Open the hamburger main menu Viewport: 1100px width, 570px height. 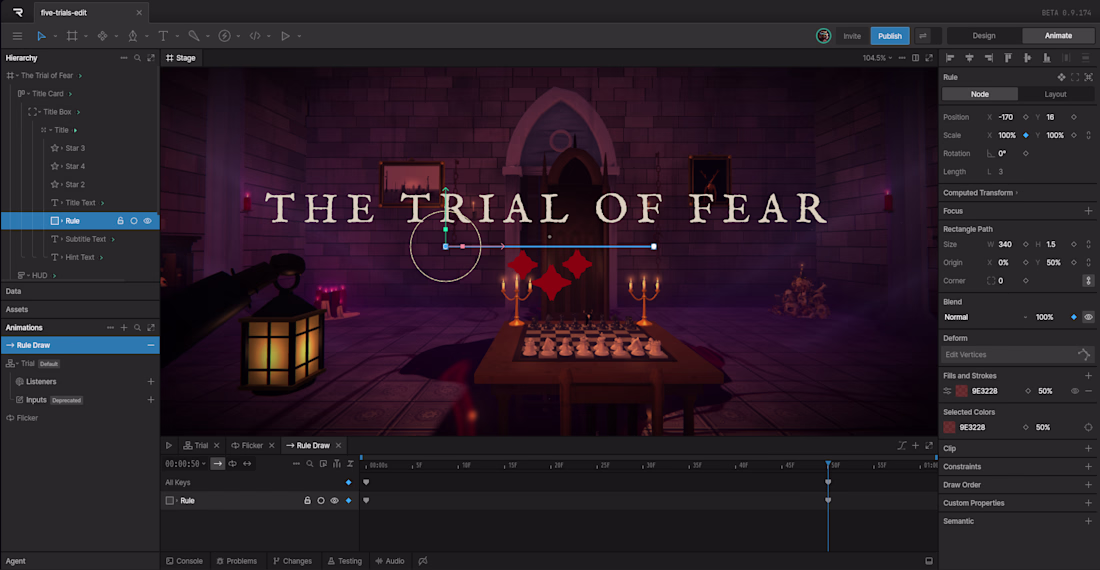pyautogui.click(x=17, y=36)
